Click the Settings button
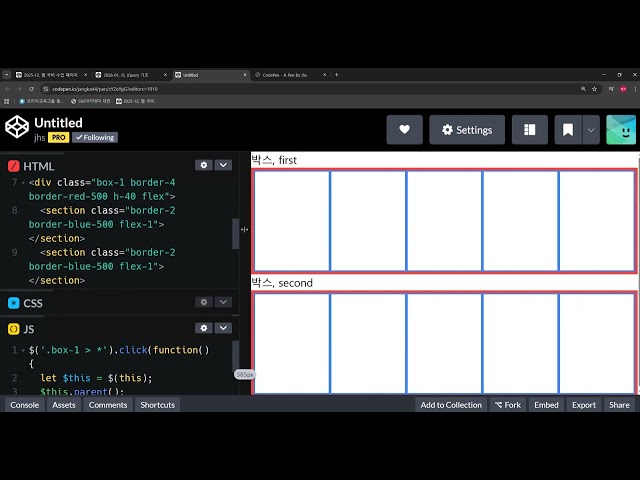 [467, 130]
